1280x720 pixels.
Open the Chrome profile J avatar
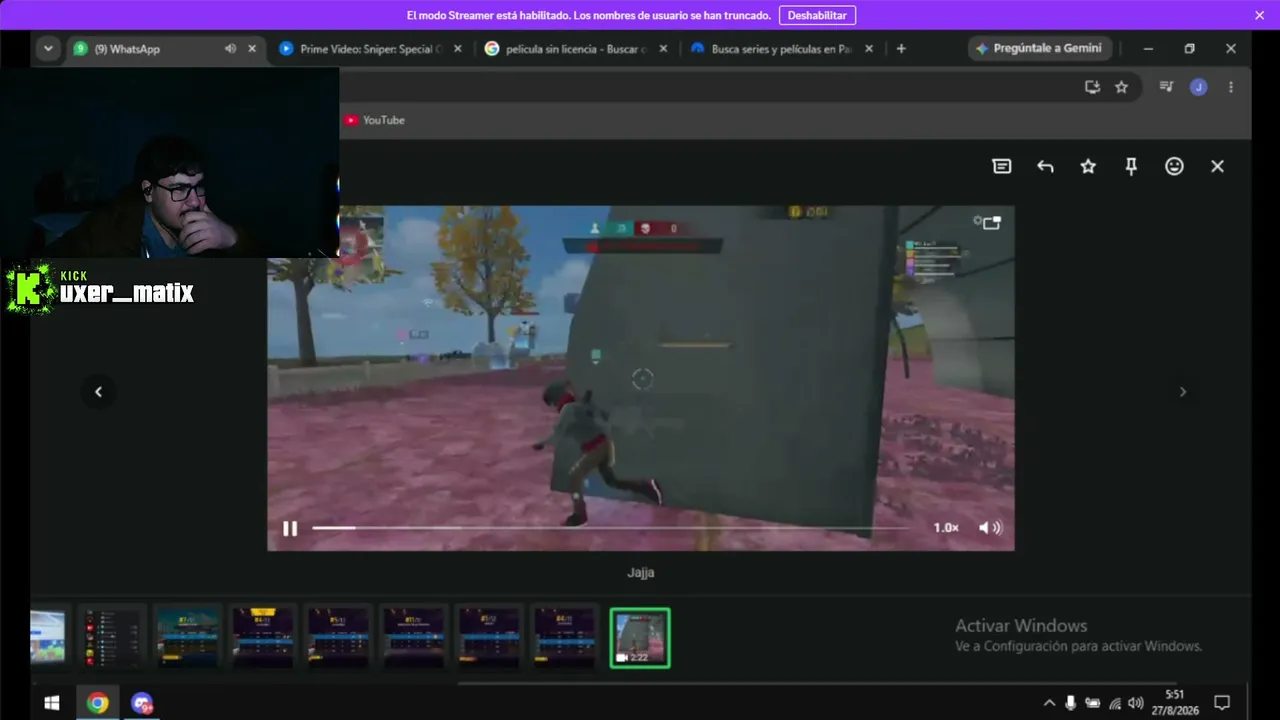(x=1198, y=87)
